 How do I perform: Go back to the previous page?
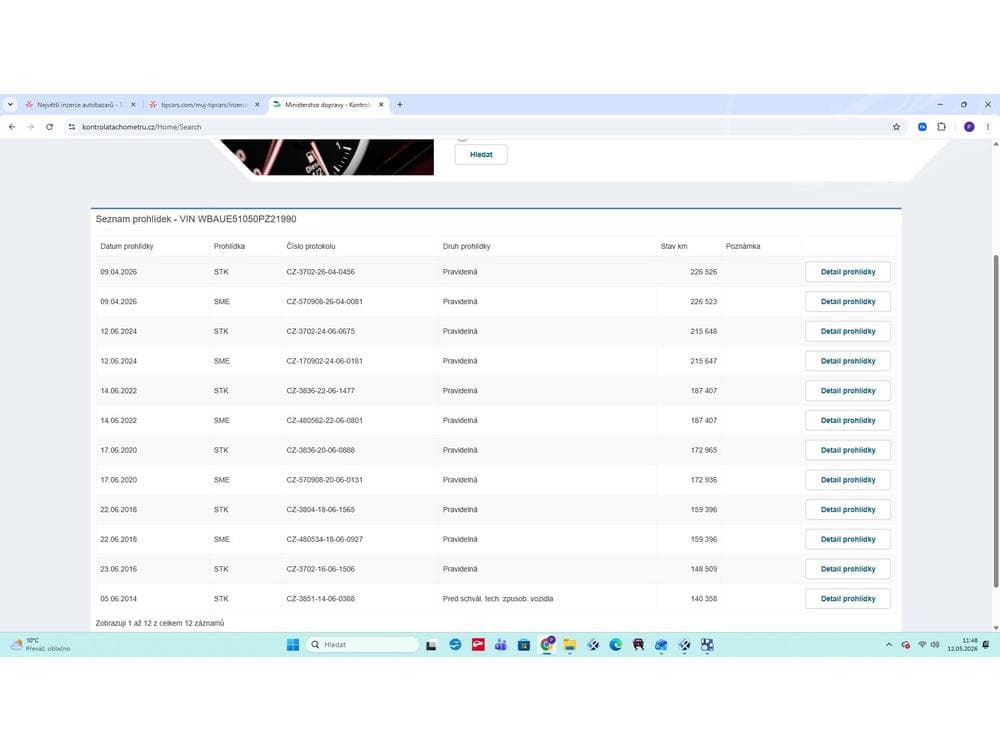[12, 127]
